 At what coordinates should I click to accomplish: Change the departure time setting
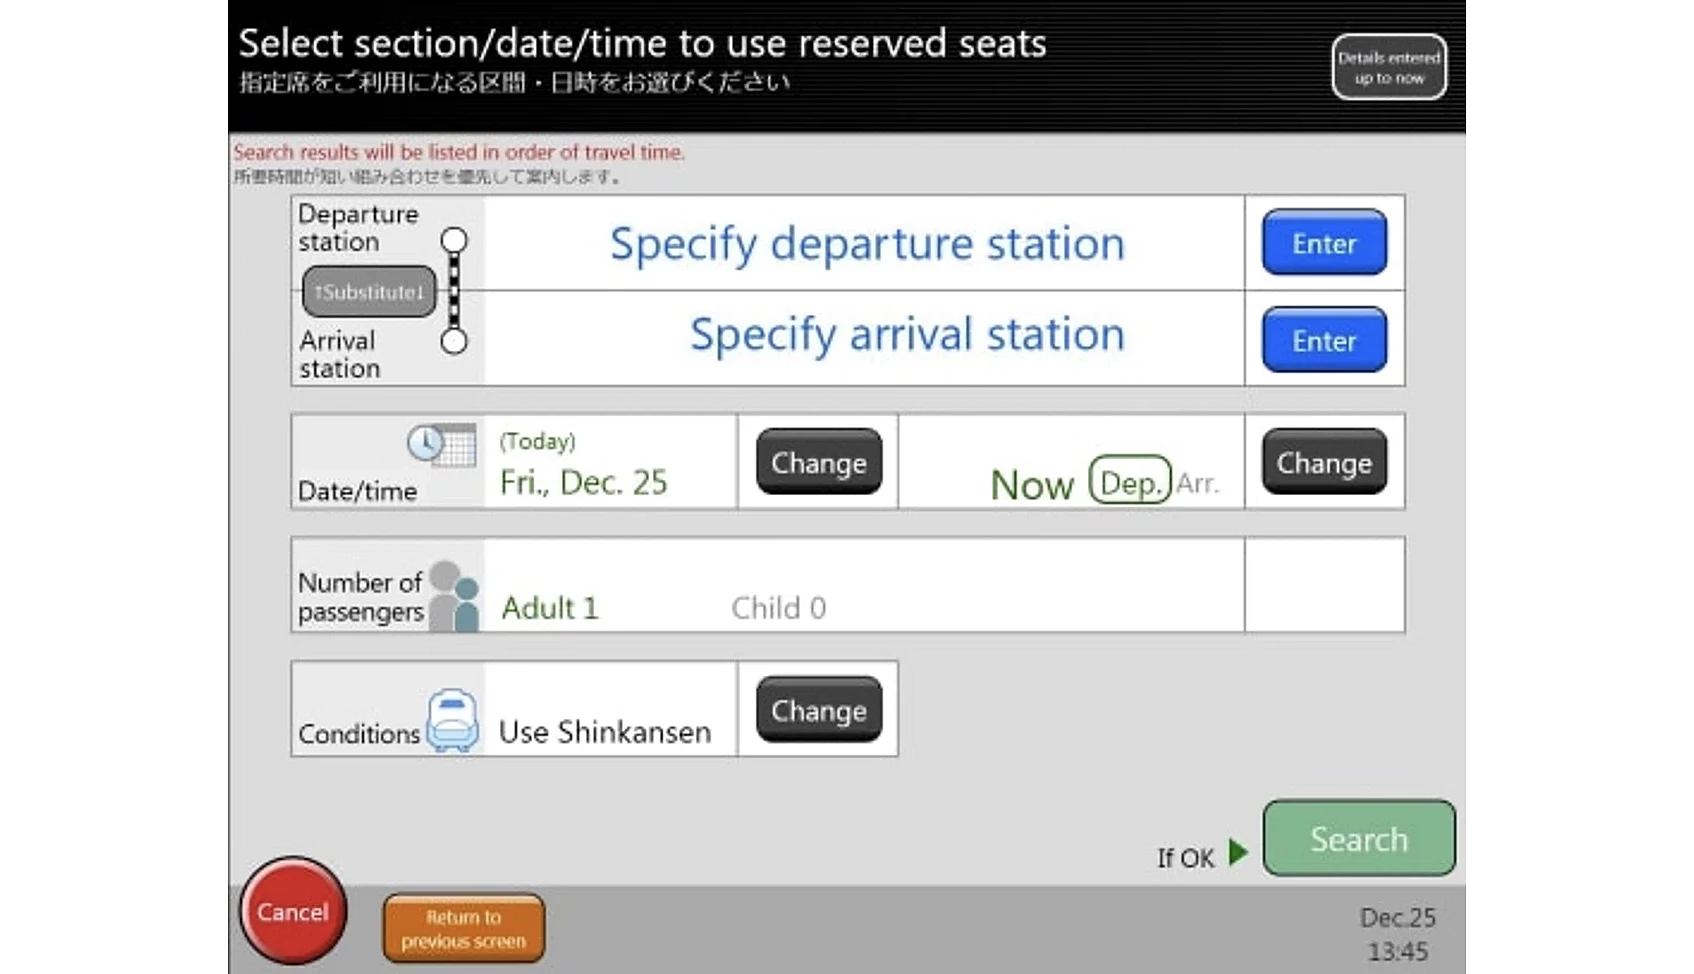[x=1324, y=462]
